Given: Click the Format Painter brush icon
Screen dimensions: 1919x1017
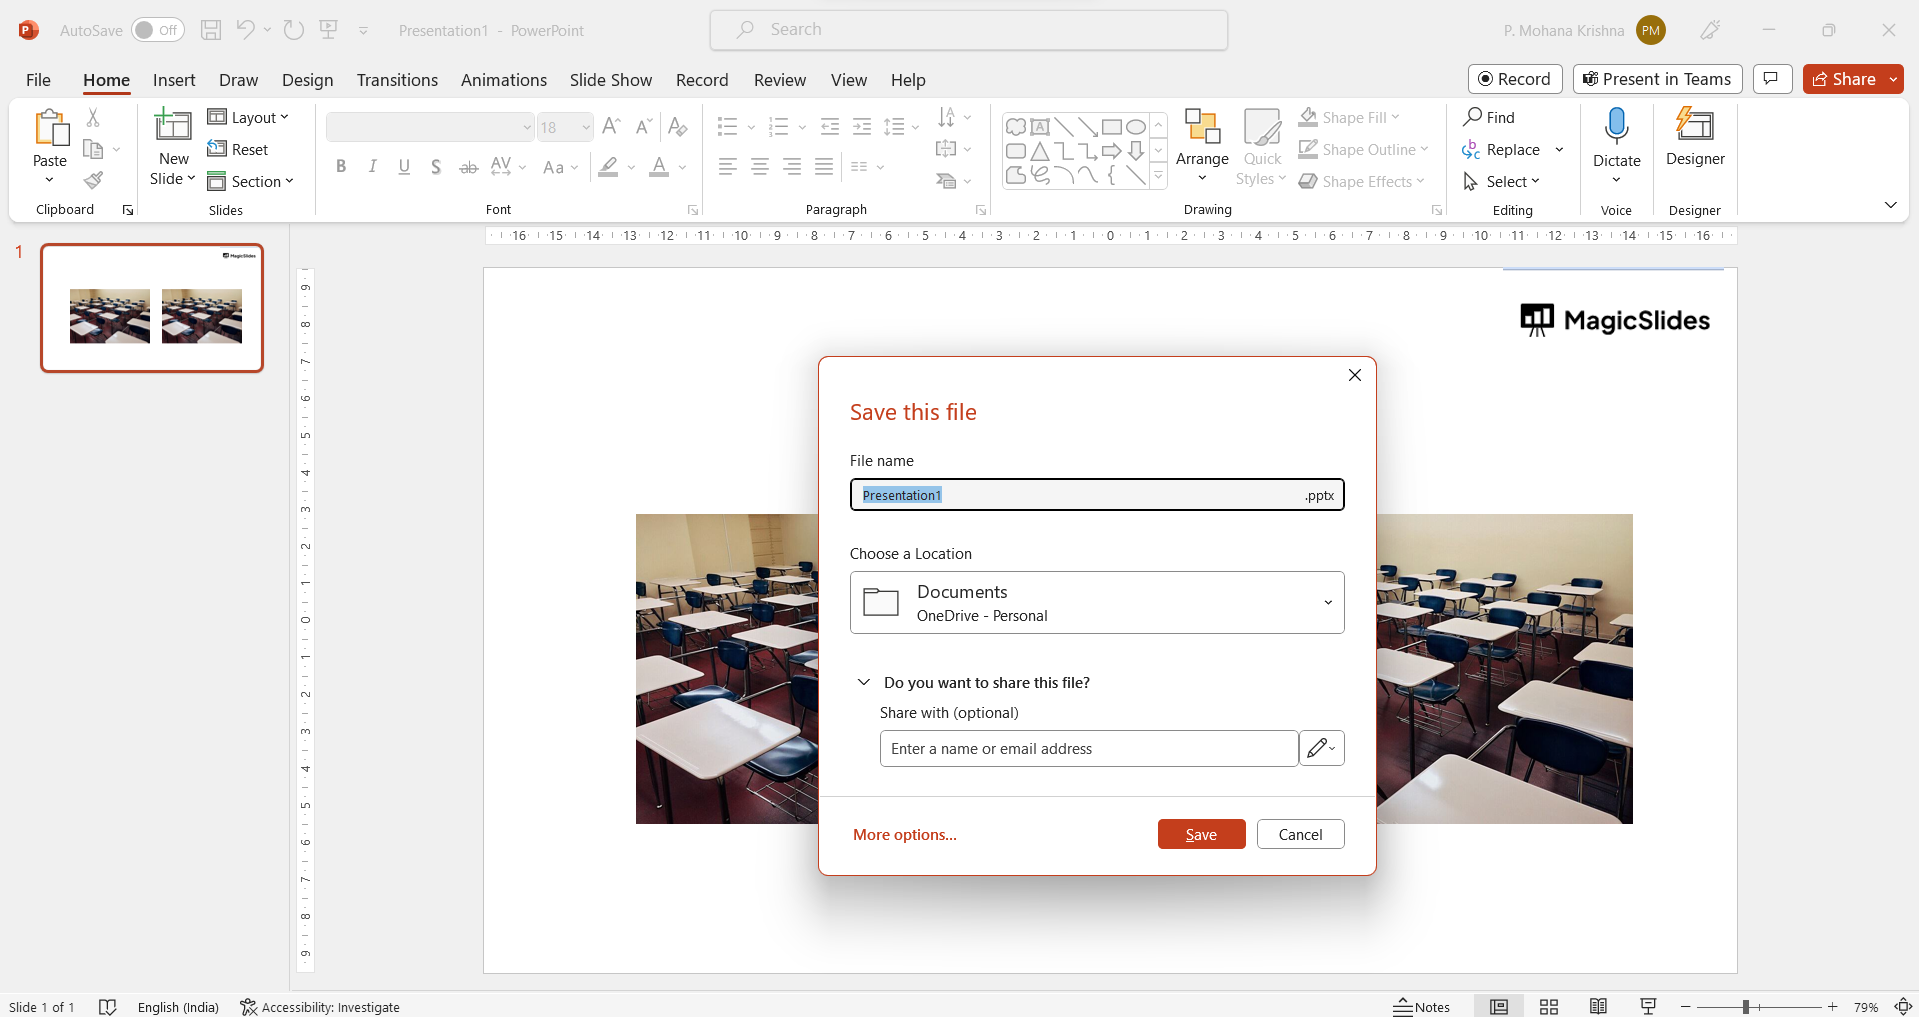Looking at the screenshot, I should tap(93, 180).
